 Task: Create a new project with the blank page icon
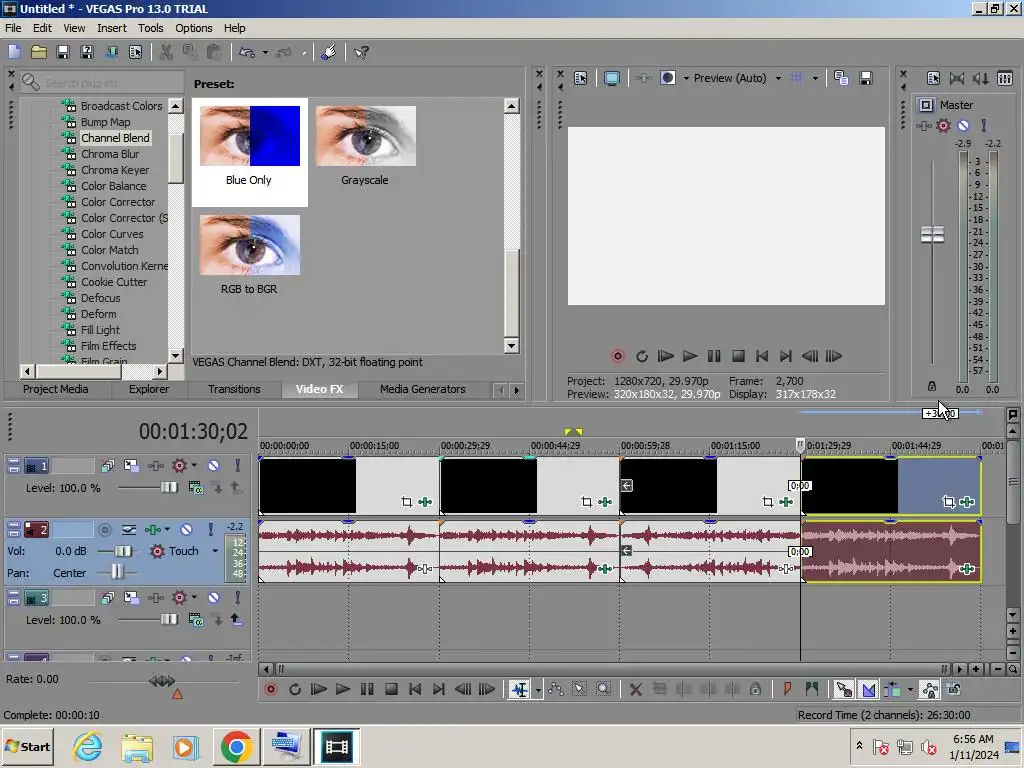14,52
